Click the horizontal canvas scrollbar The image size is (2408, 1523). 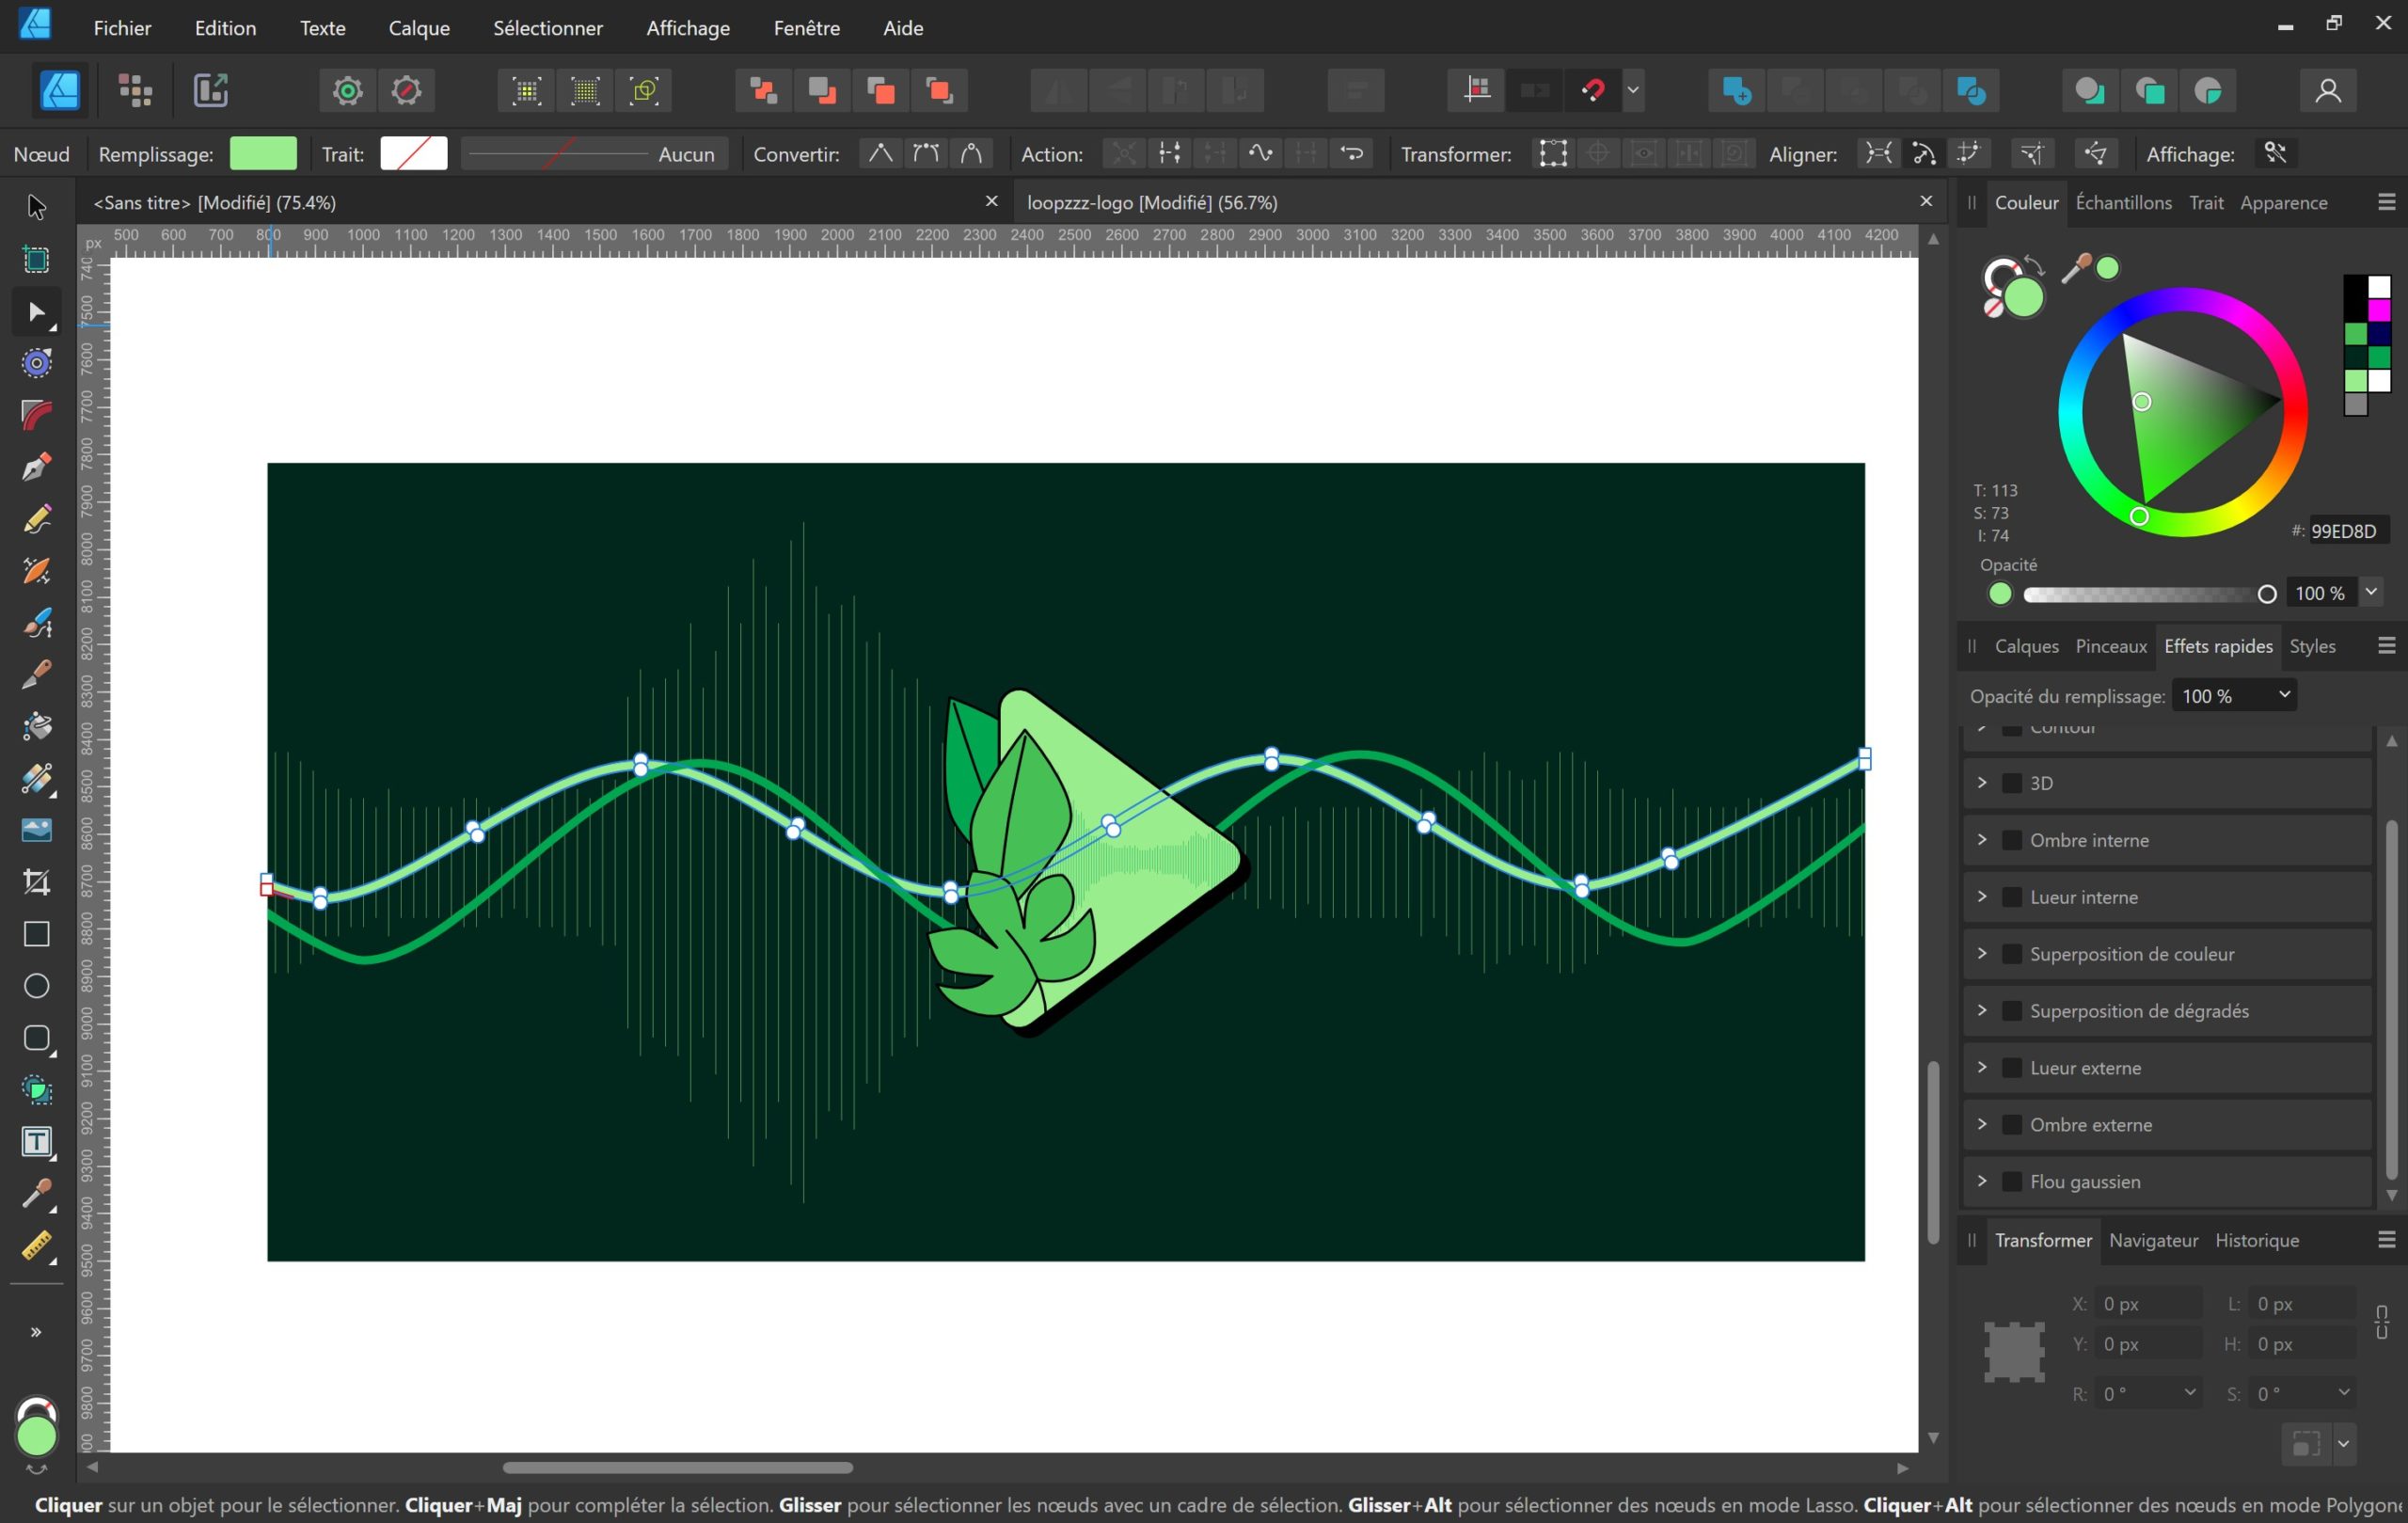pyautogui.click(x=677, y=1467)
